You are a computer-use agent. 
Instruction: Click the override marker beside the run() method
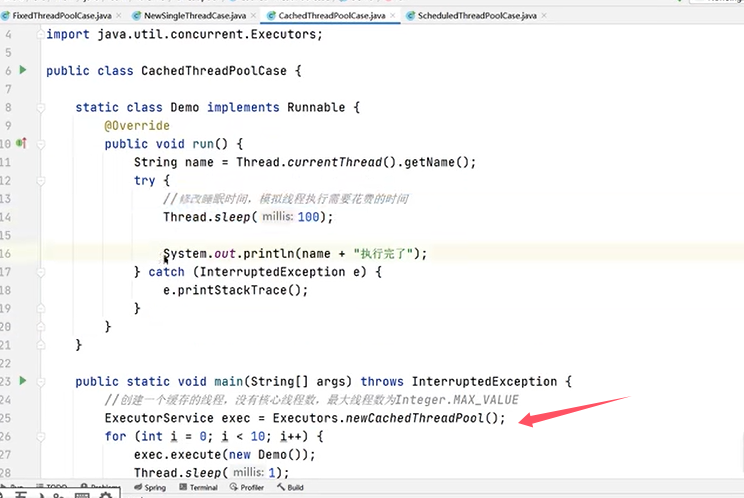[x=21, y=143]
